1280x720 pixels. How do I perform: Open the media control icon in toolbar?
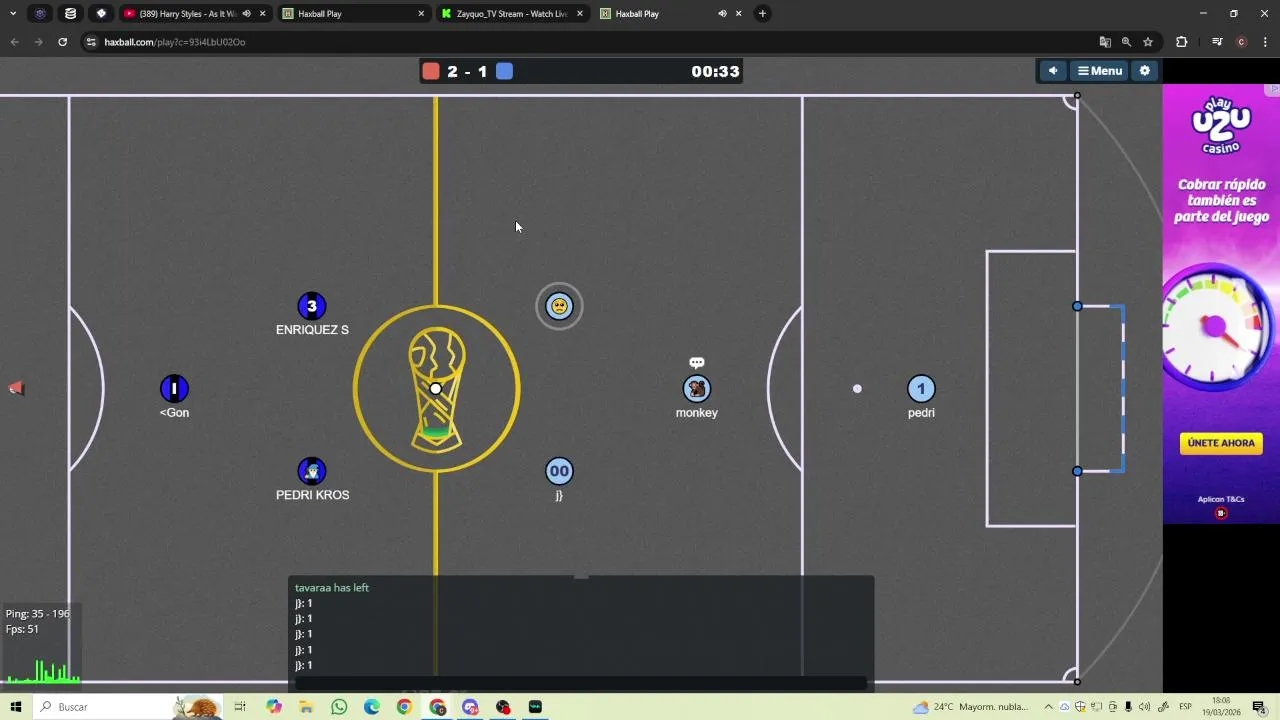(x=1217, y=42)
